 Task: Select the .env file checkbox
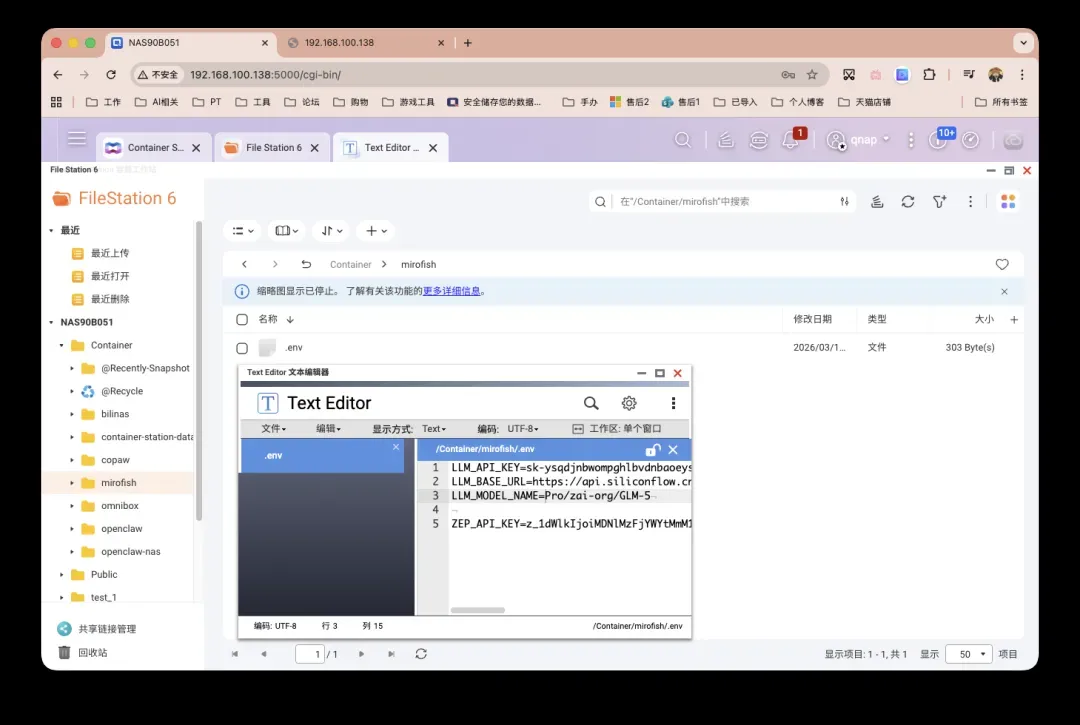tap(241, 347)
